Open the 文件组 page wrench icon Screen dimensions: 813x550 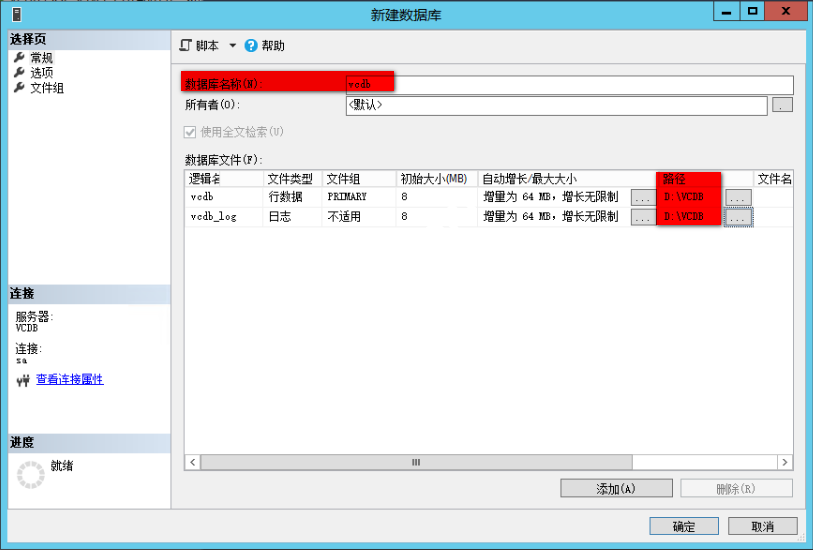19,87
